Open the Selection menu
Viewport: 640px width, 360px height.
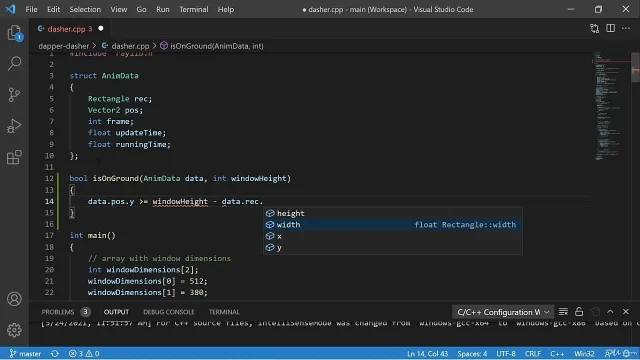85,9
